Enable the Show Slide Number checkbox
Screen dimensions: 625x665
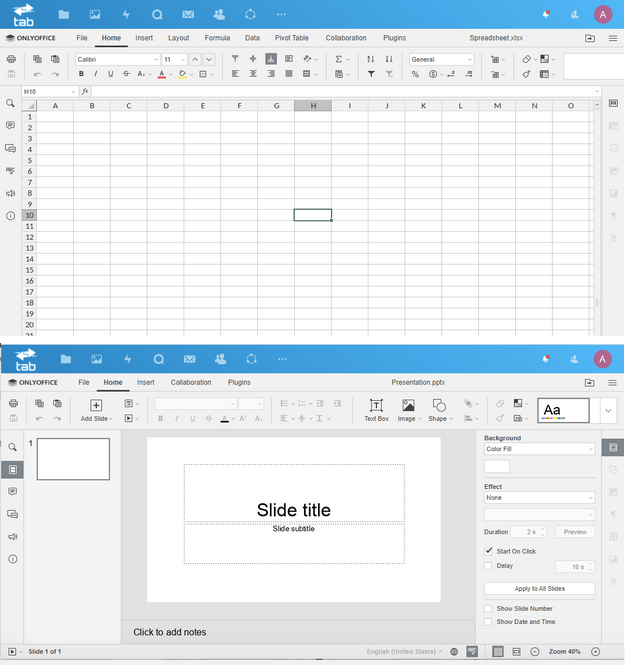[488, 609]
